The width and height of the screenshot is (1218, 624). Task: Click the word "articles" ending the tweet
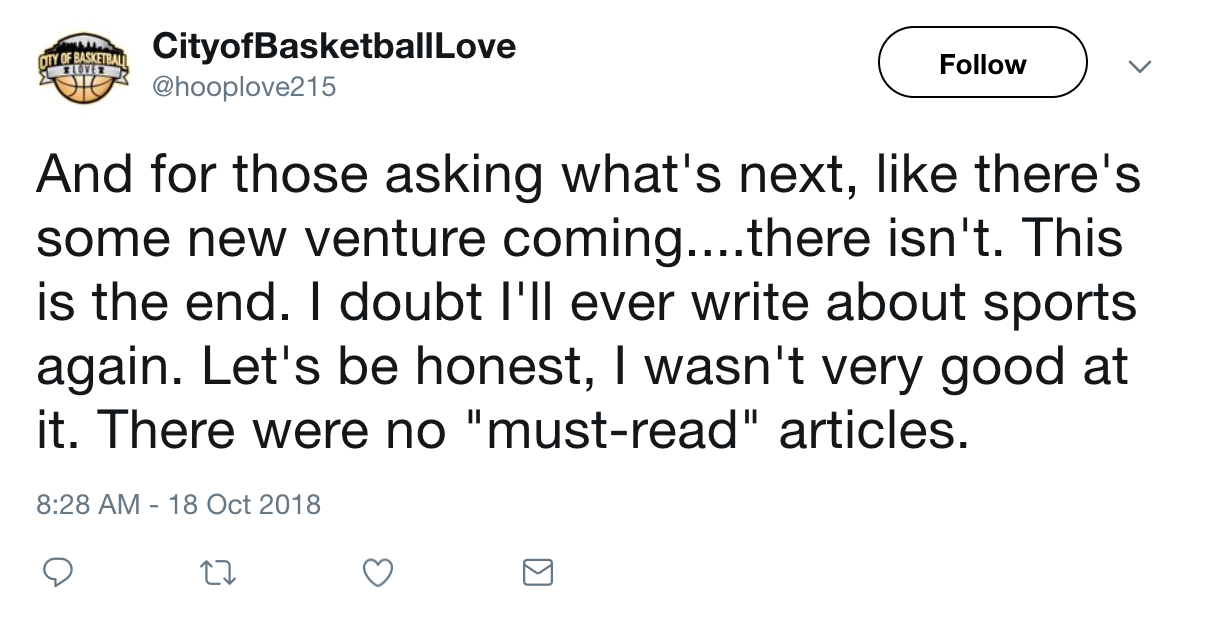pyautogui.click(x=873, y=431)
